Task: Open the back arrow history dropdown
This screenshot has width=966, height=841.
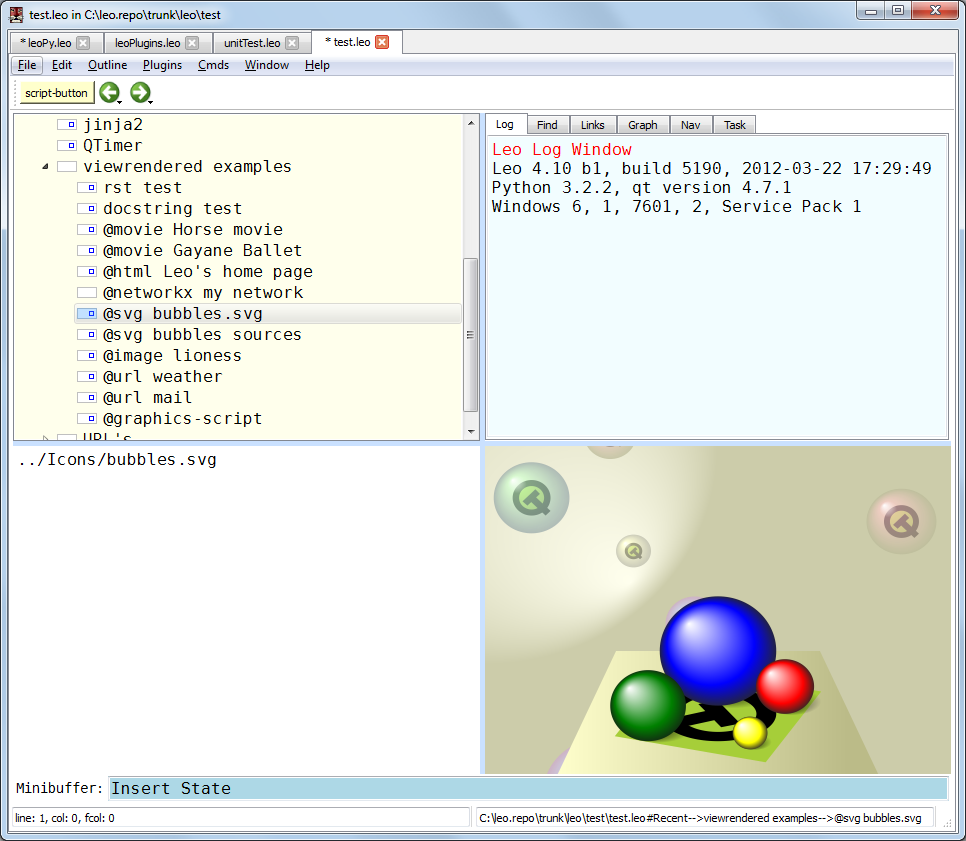Action: (120, 102)
